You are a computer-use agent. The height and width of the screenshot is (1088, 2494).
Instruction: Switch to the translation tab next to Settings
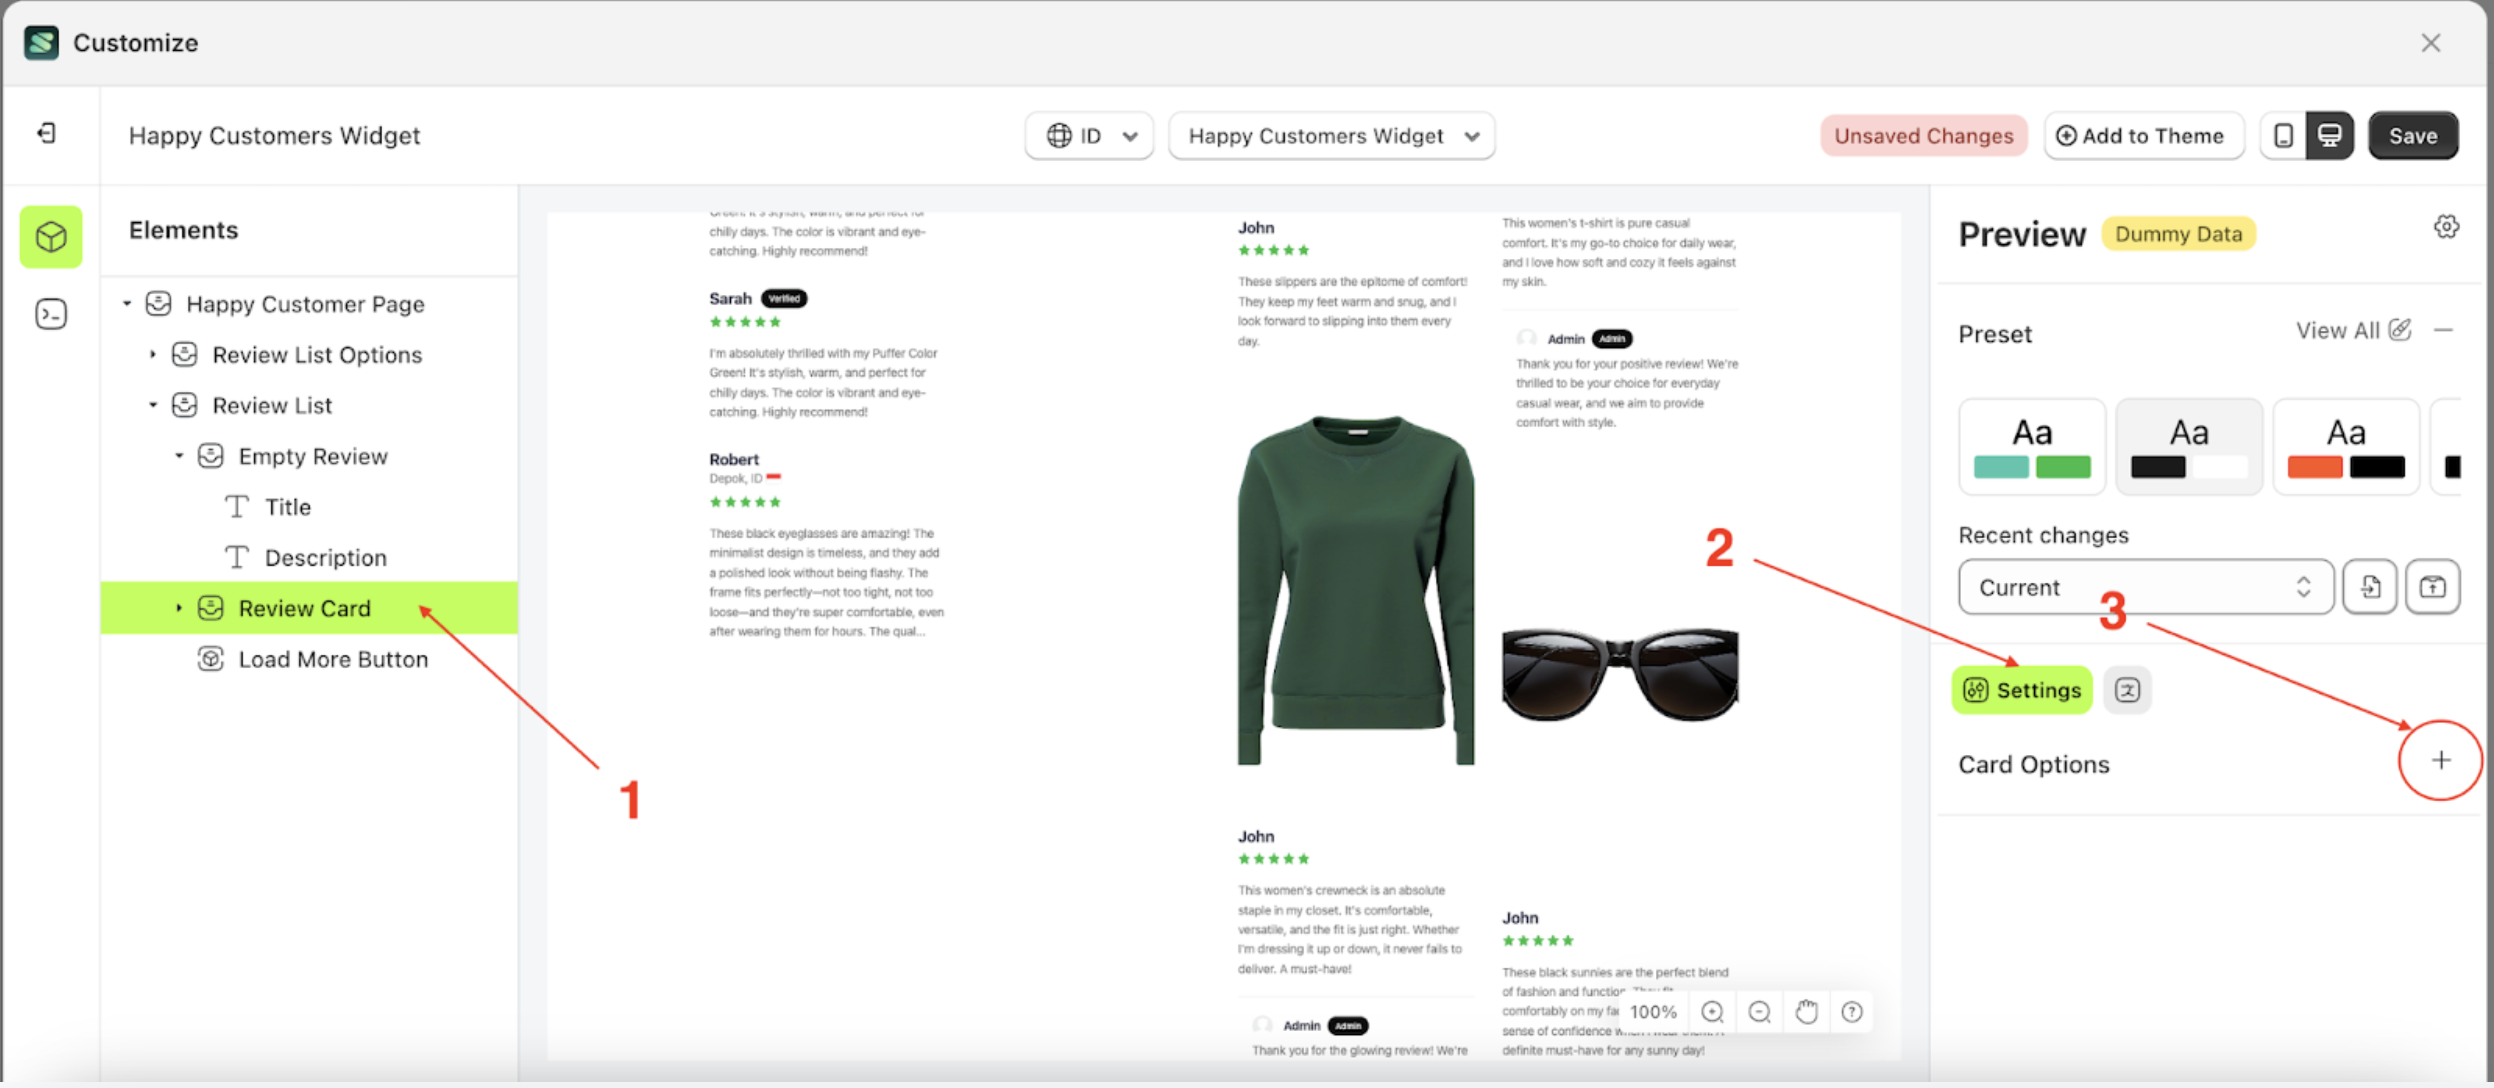coord(2127,690)
